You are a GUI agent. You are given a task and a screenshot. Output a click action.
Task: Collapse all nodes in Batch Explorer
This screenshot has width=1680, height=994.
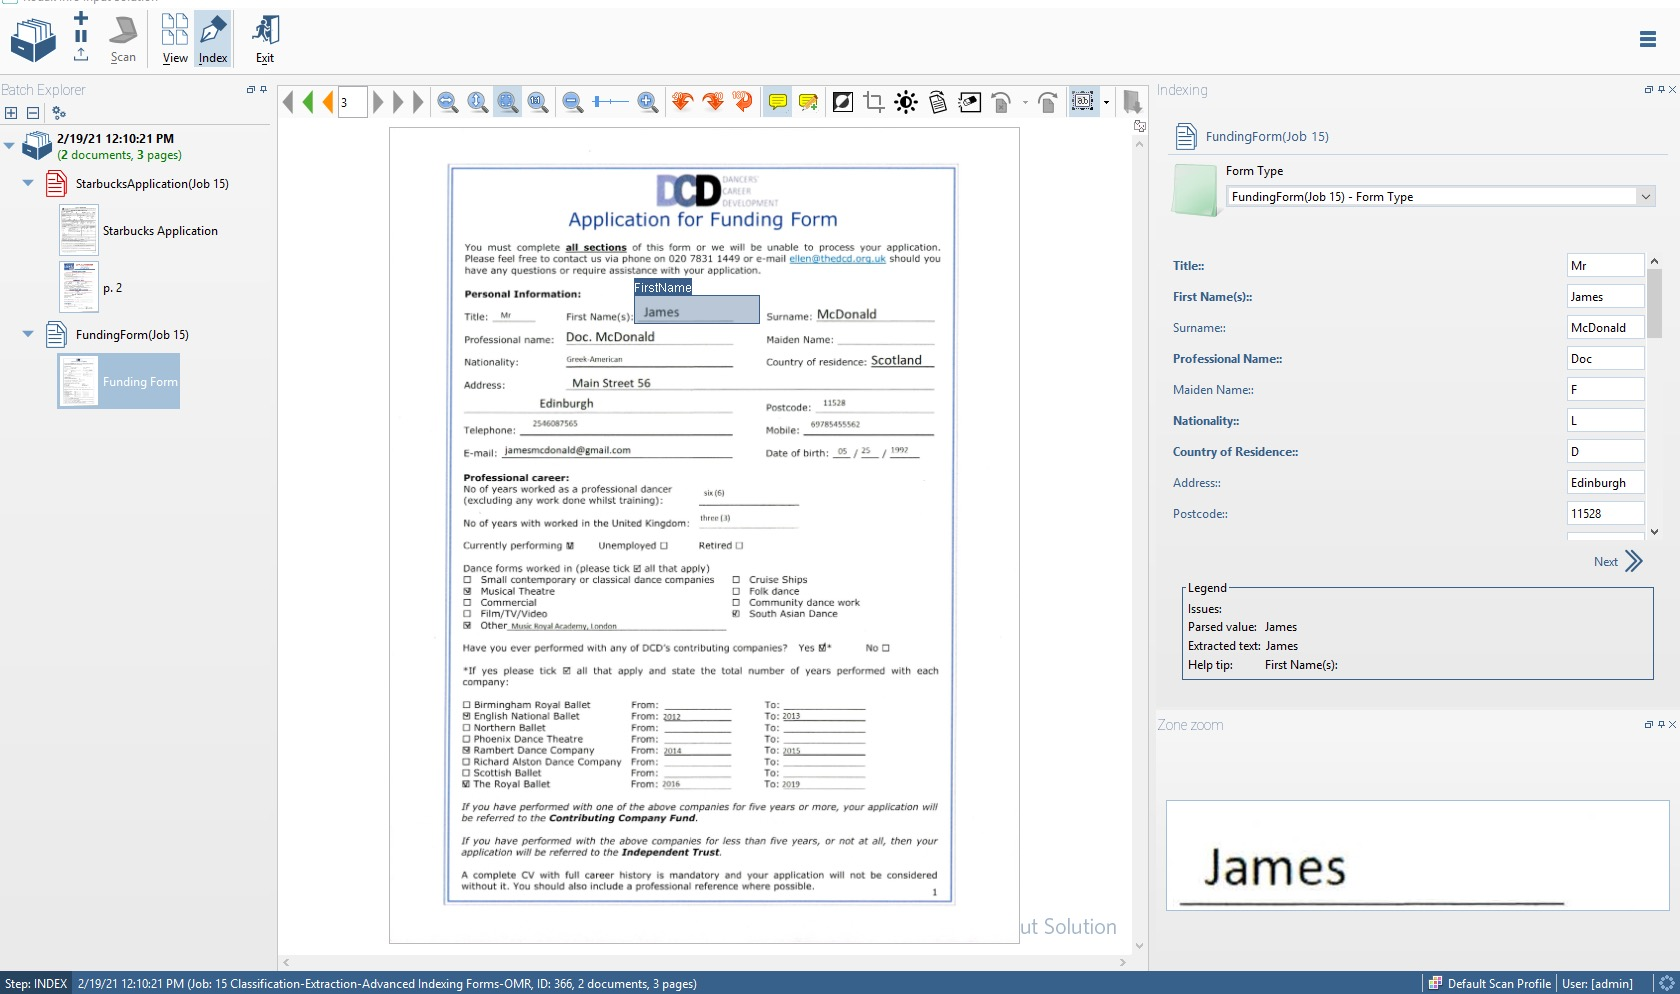[x=33, y=113]
